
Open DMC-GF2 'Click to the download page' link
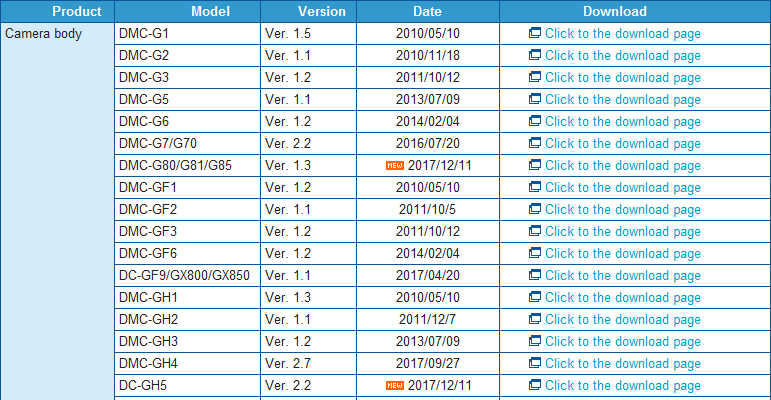click(x=623, y=210)
